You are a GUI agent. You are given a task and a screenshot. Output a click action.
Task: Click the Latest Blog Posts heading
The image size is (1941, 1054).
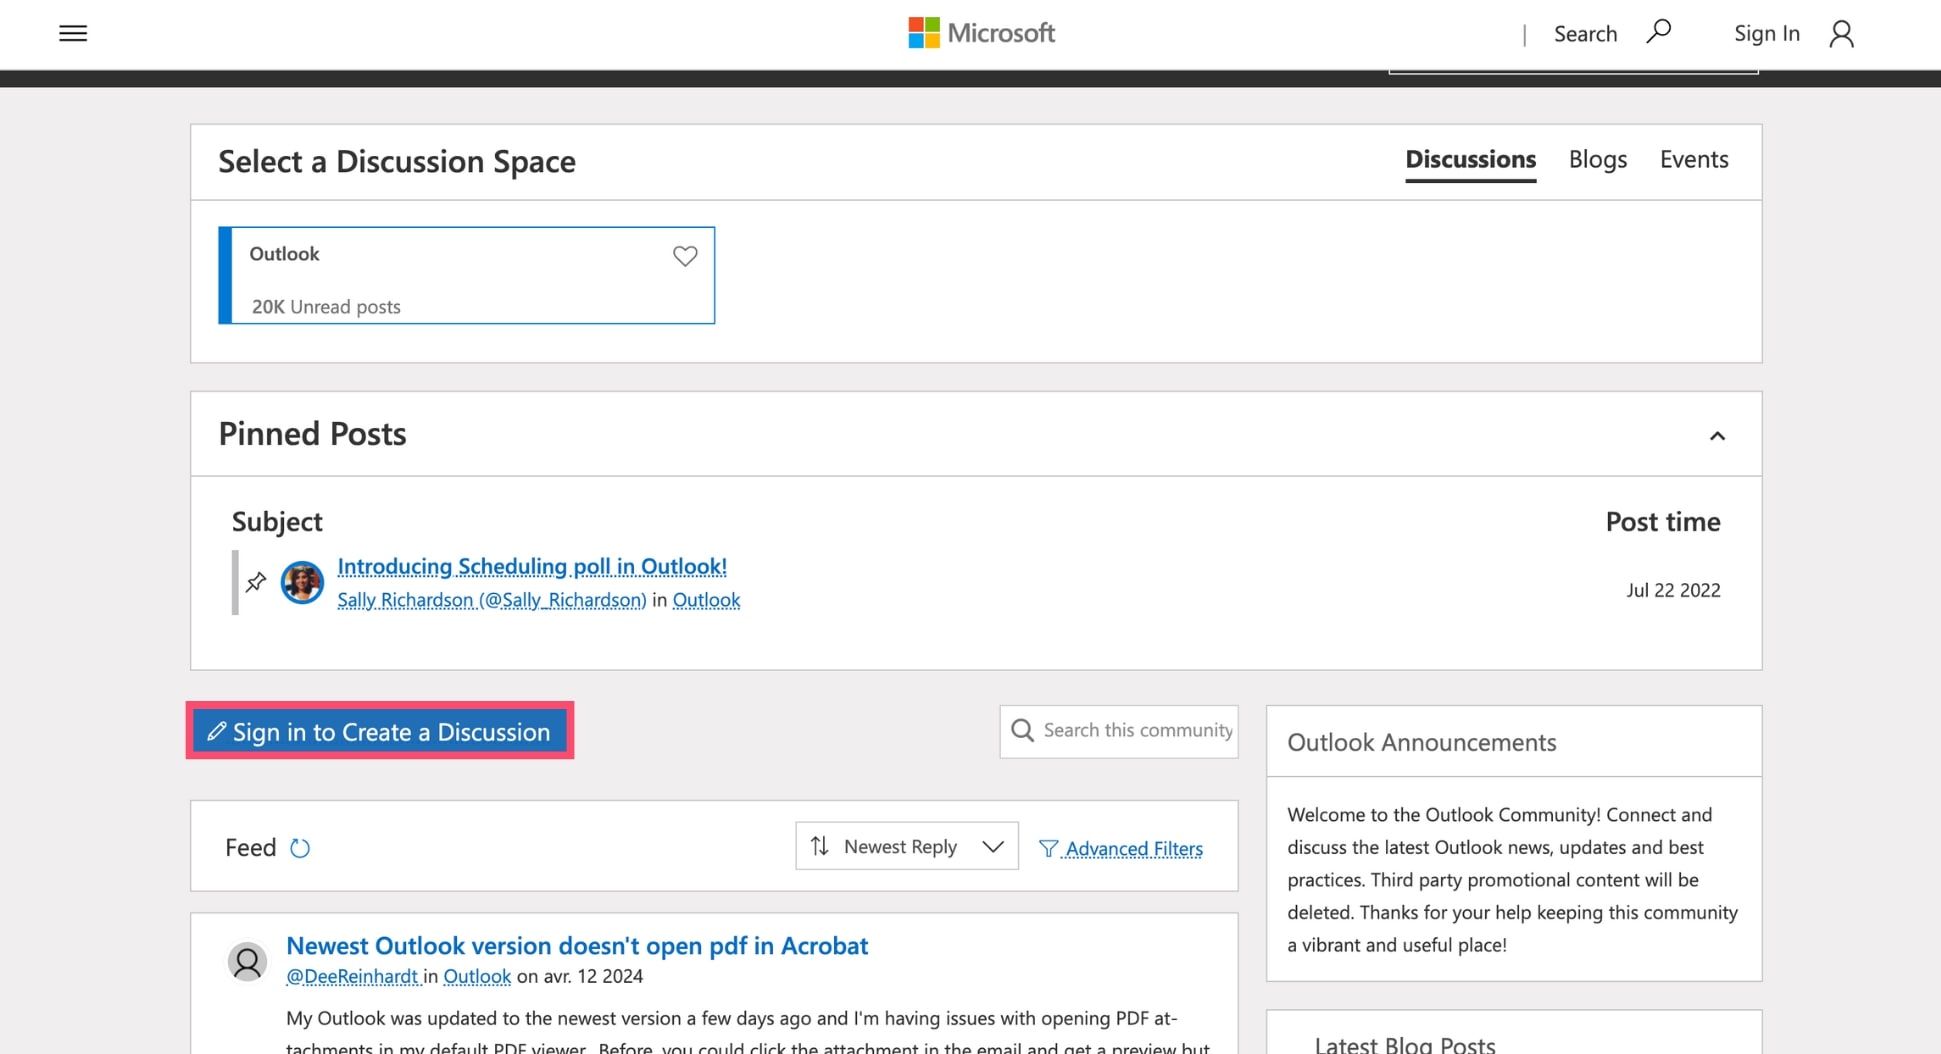(1405, 1045)
